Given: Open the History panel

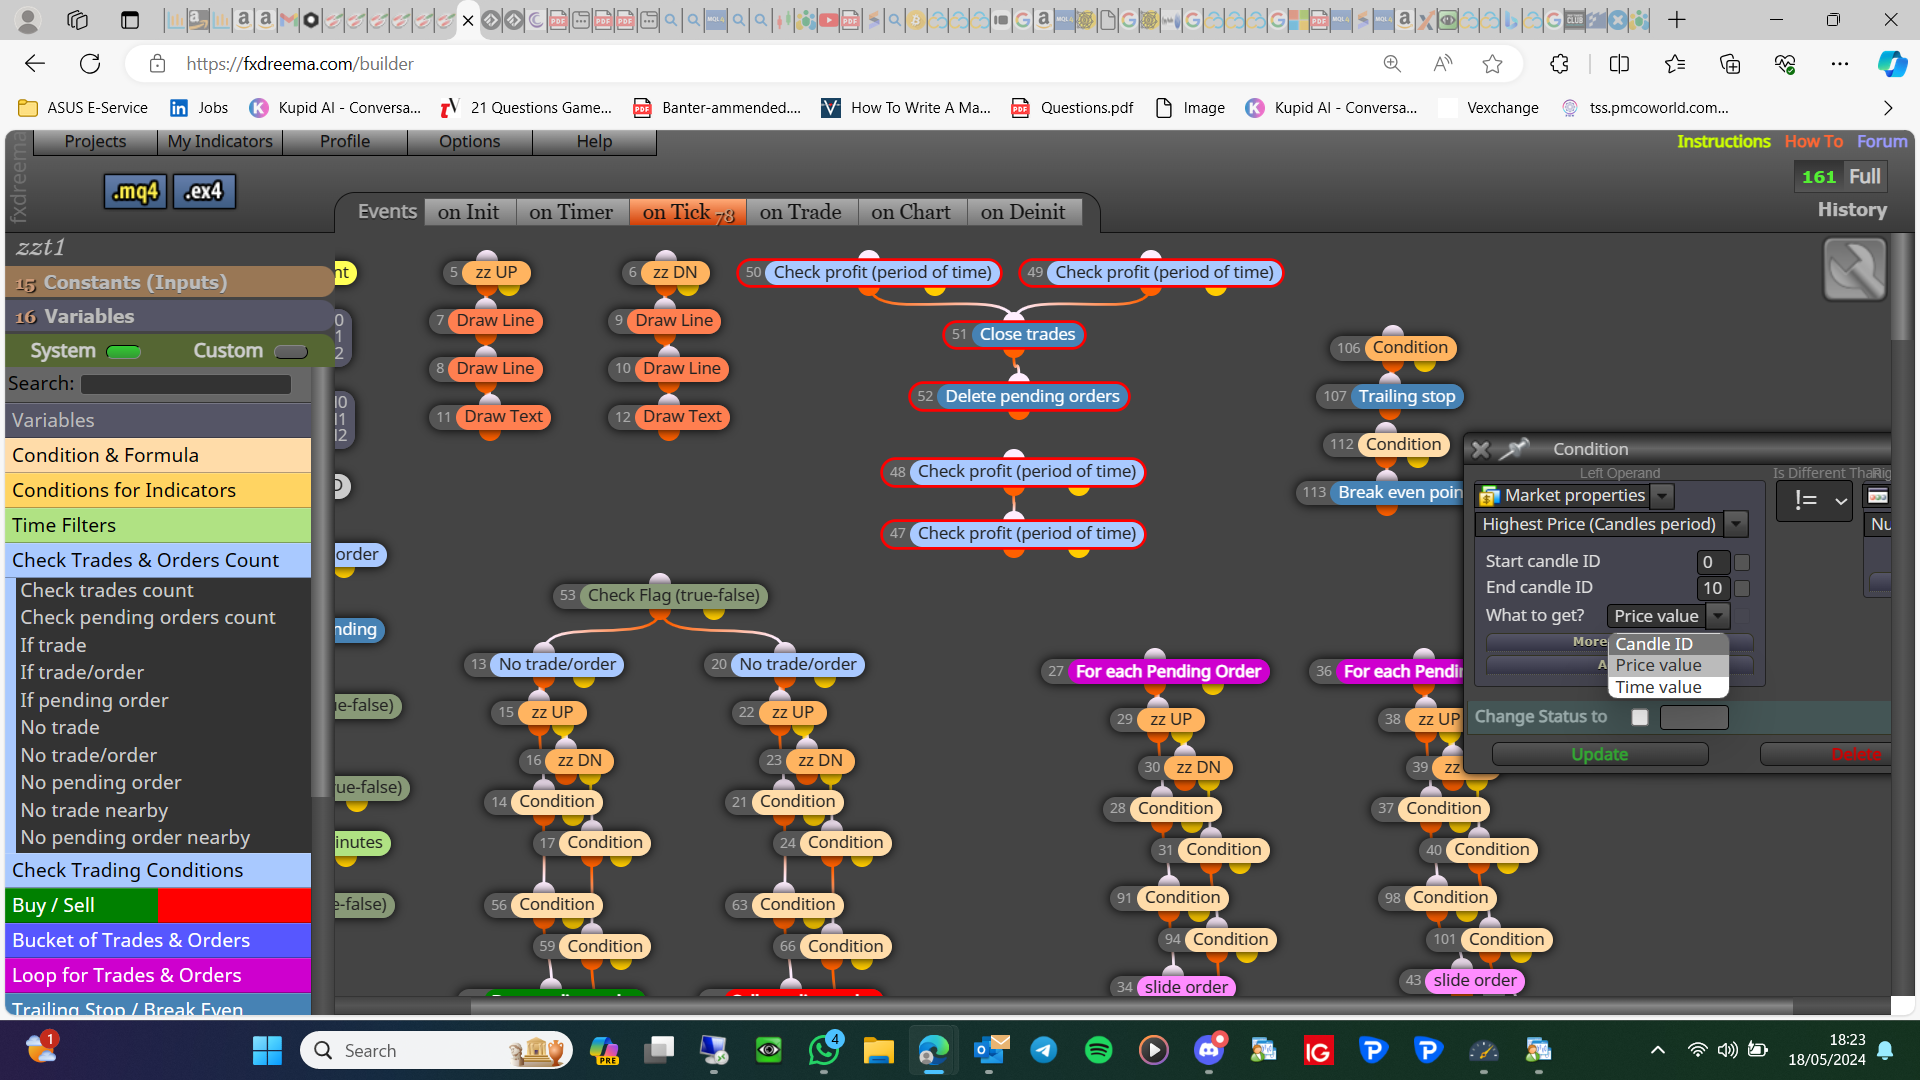Looking at the screenshot, I should [x=1852, y=210].
